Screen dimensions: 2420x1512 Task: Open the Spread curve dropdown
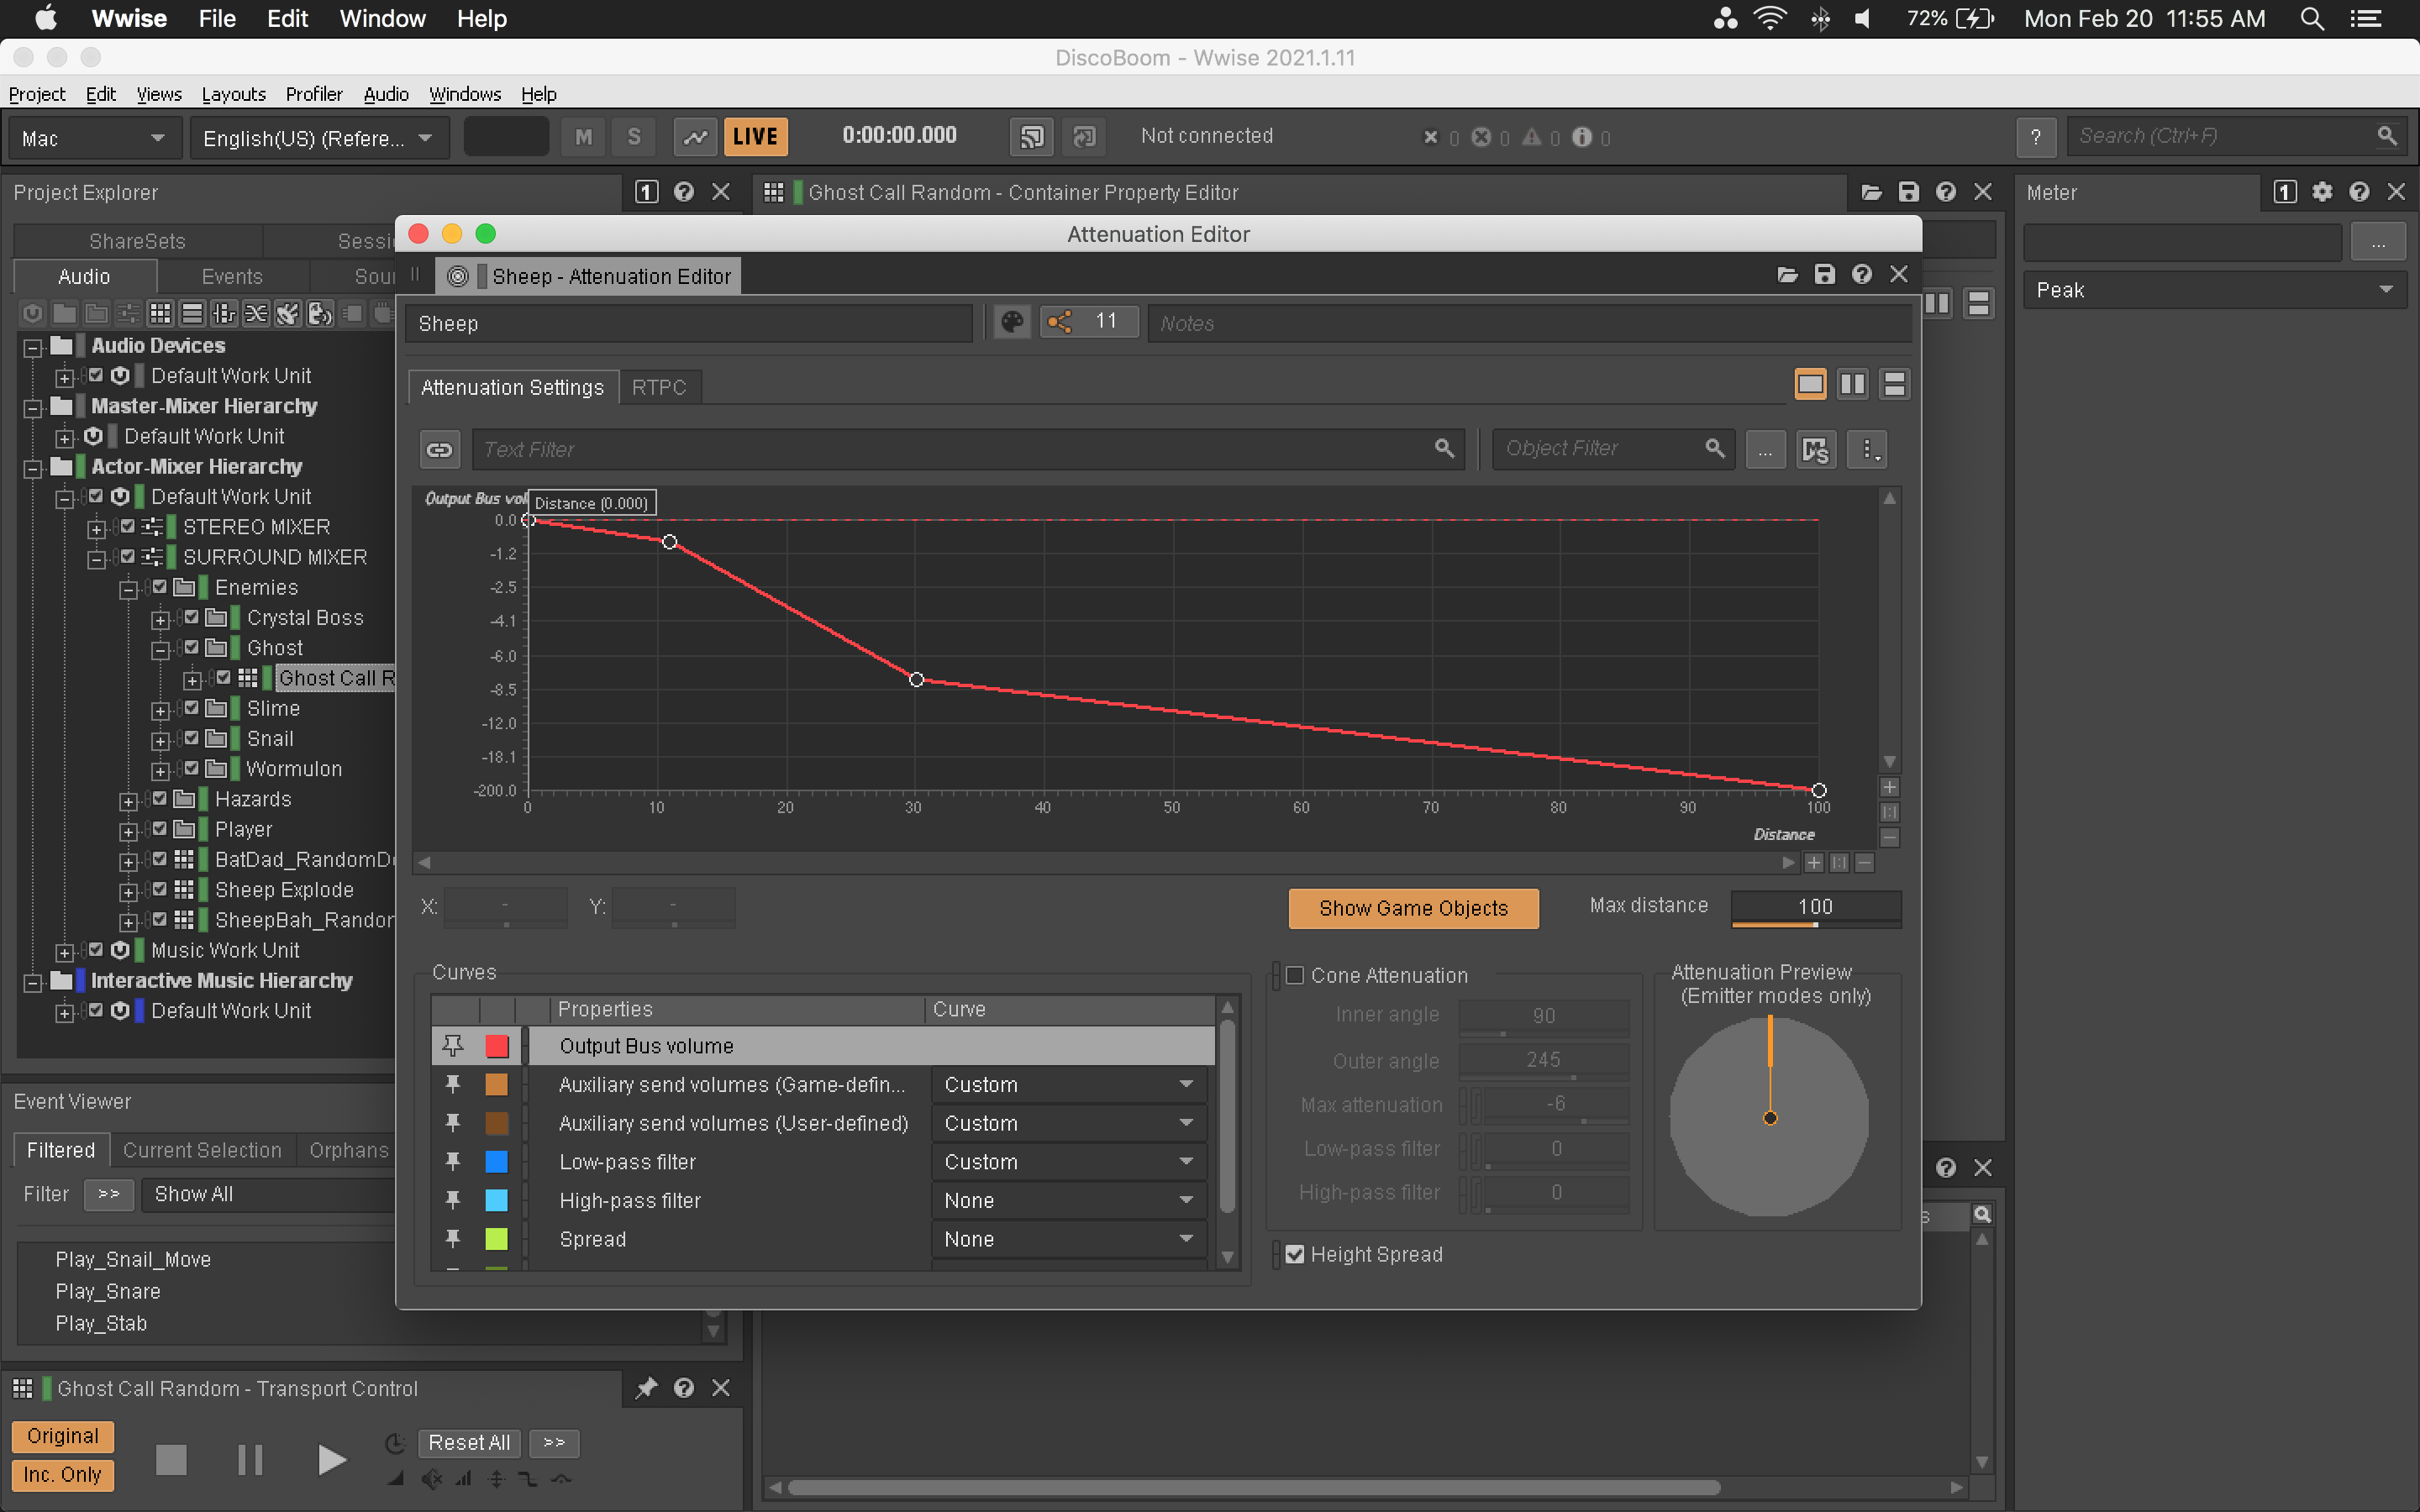click(1069, 1239)
